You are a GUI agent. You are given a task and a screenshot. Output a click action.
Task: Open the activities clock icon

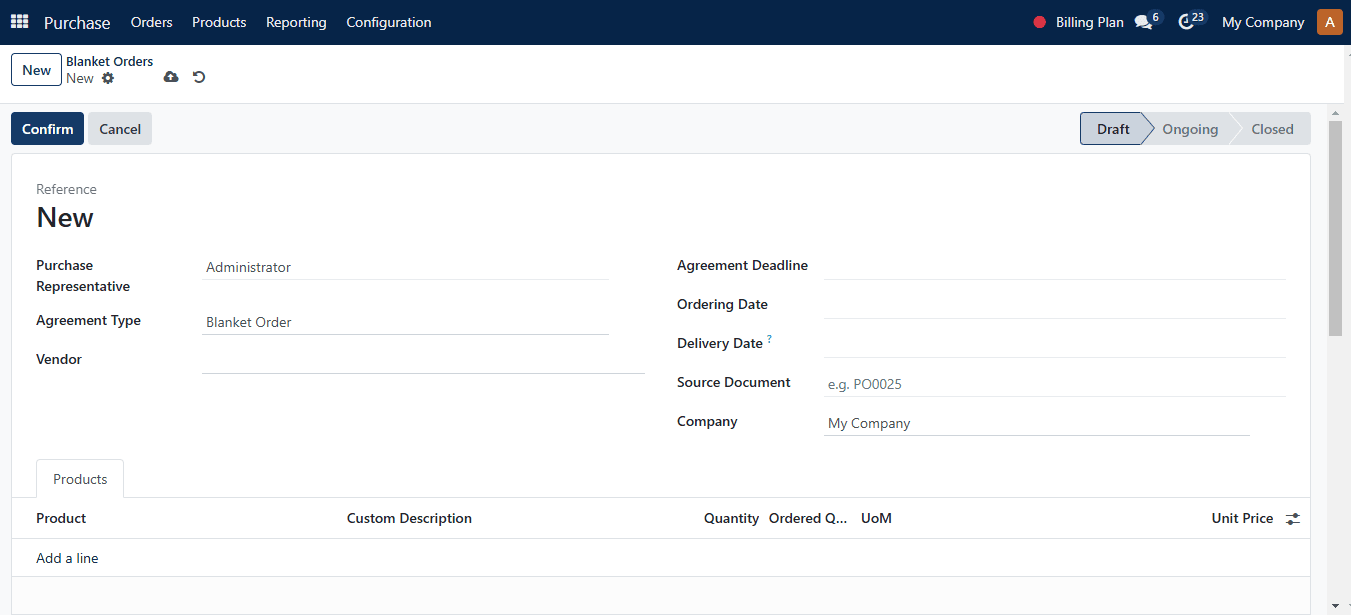[x=1187, y=22]
